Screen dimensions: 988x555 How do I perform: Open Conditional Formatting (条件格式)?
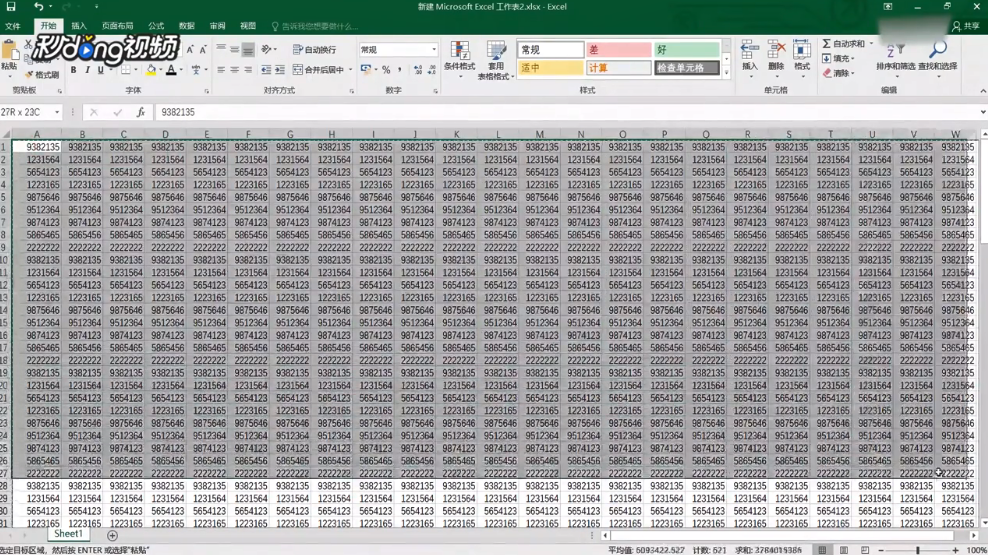tap(459, 60)
